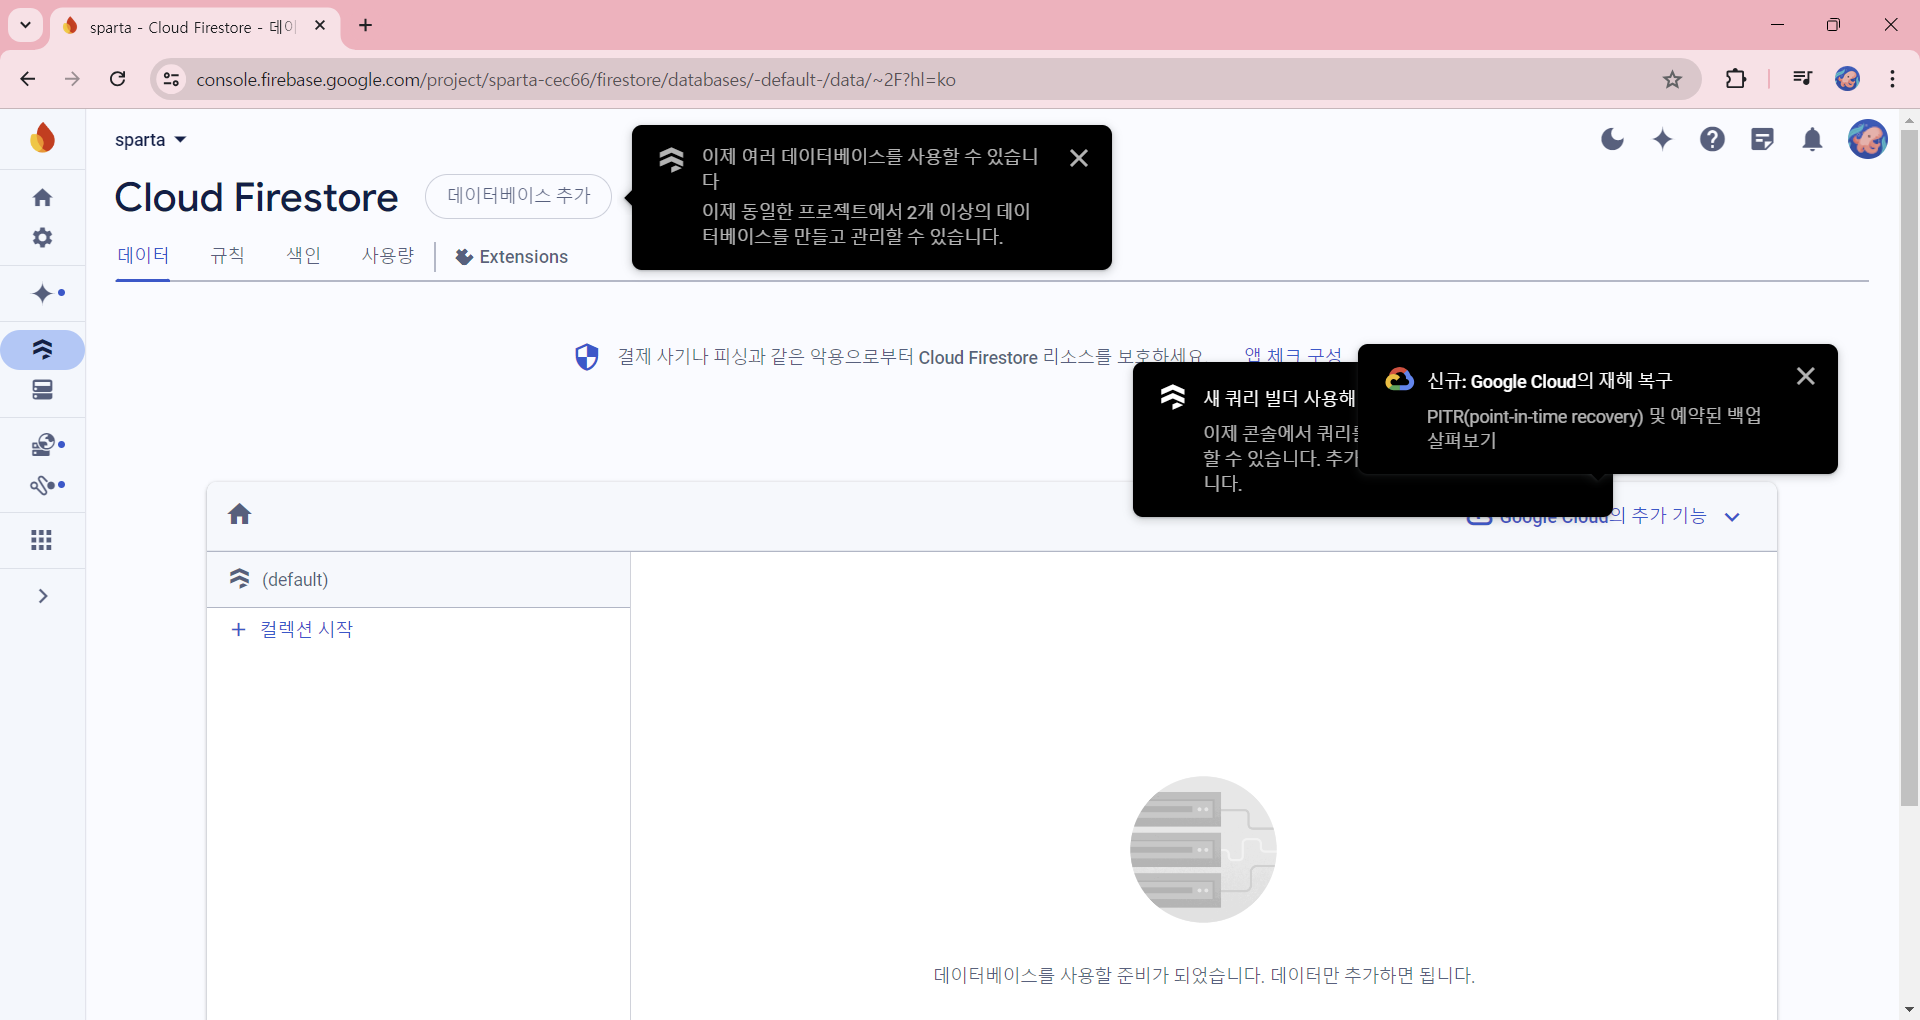Close the Google Cloud disaster recovery popup
1920x1020 pixels.
pos(1805,376)
